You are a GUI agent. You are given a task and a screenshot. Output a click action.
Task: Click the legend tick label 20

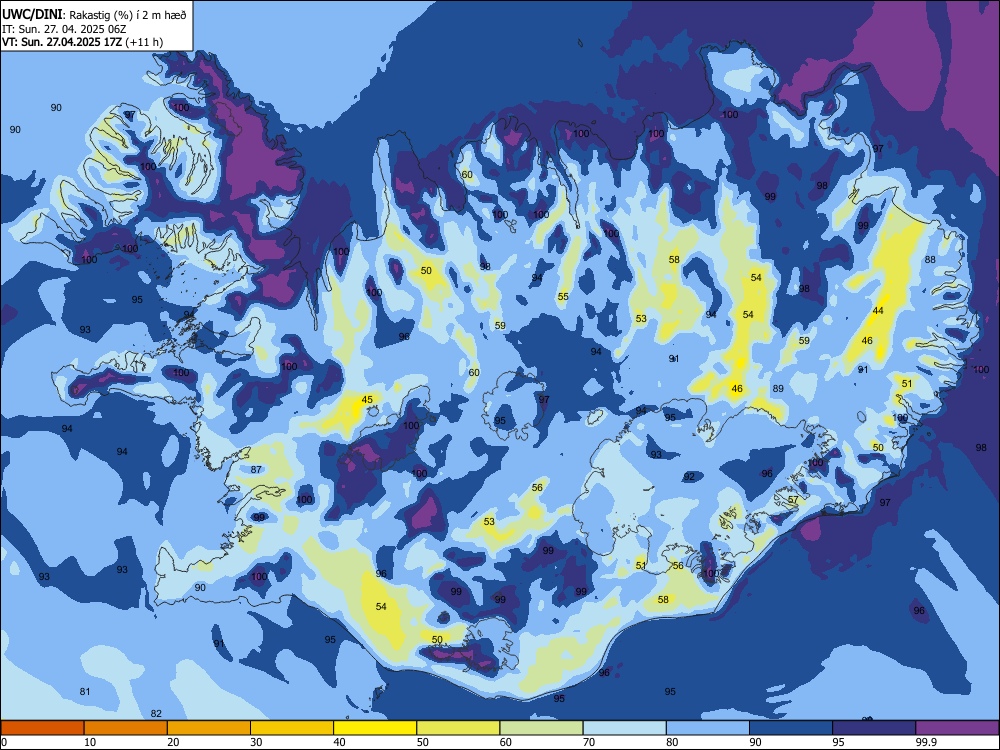point(173,742)
